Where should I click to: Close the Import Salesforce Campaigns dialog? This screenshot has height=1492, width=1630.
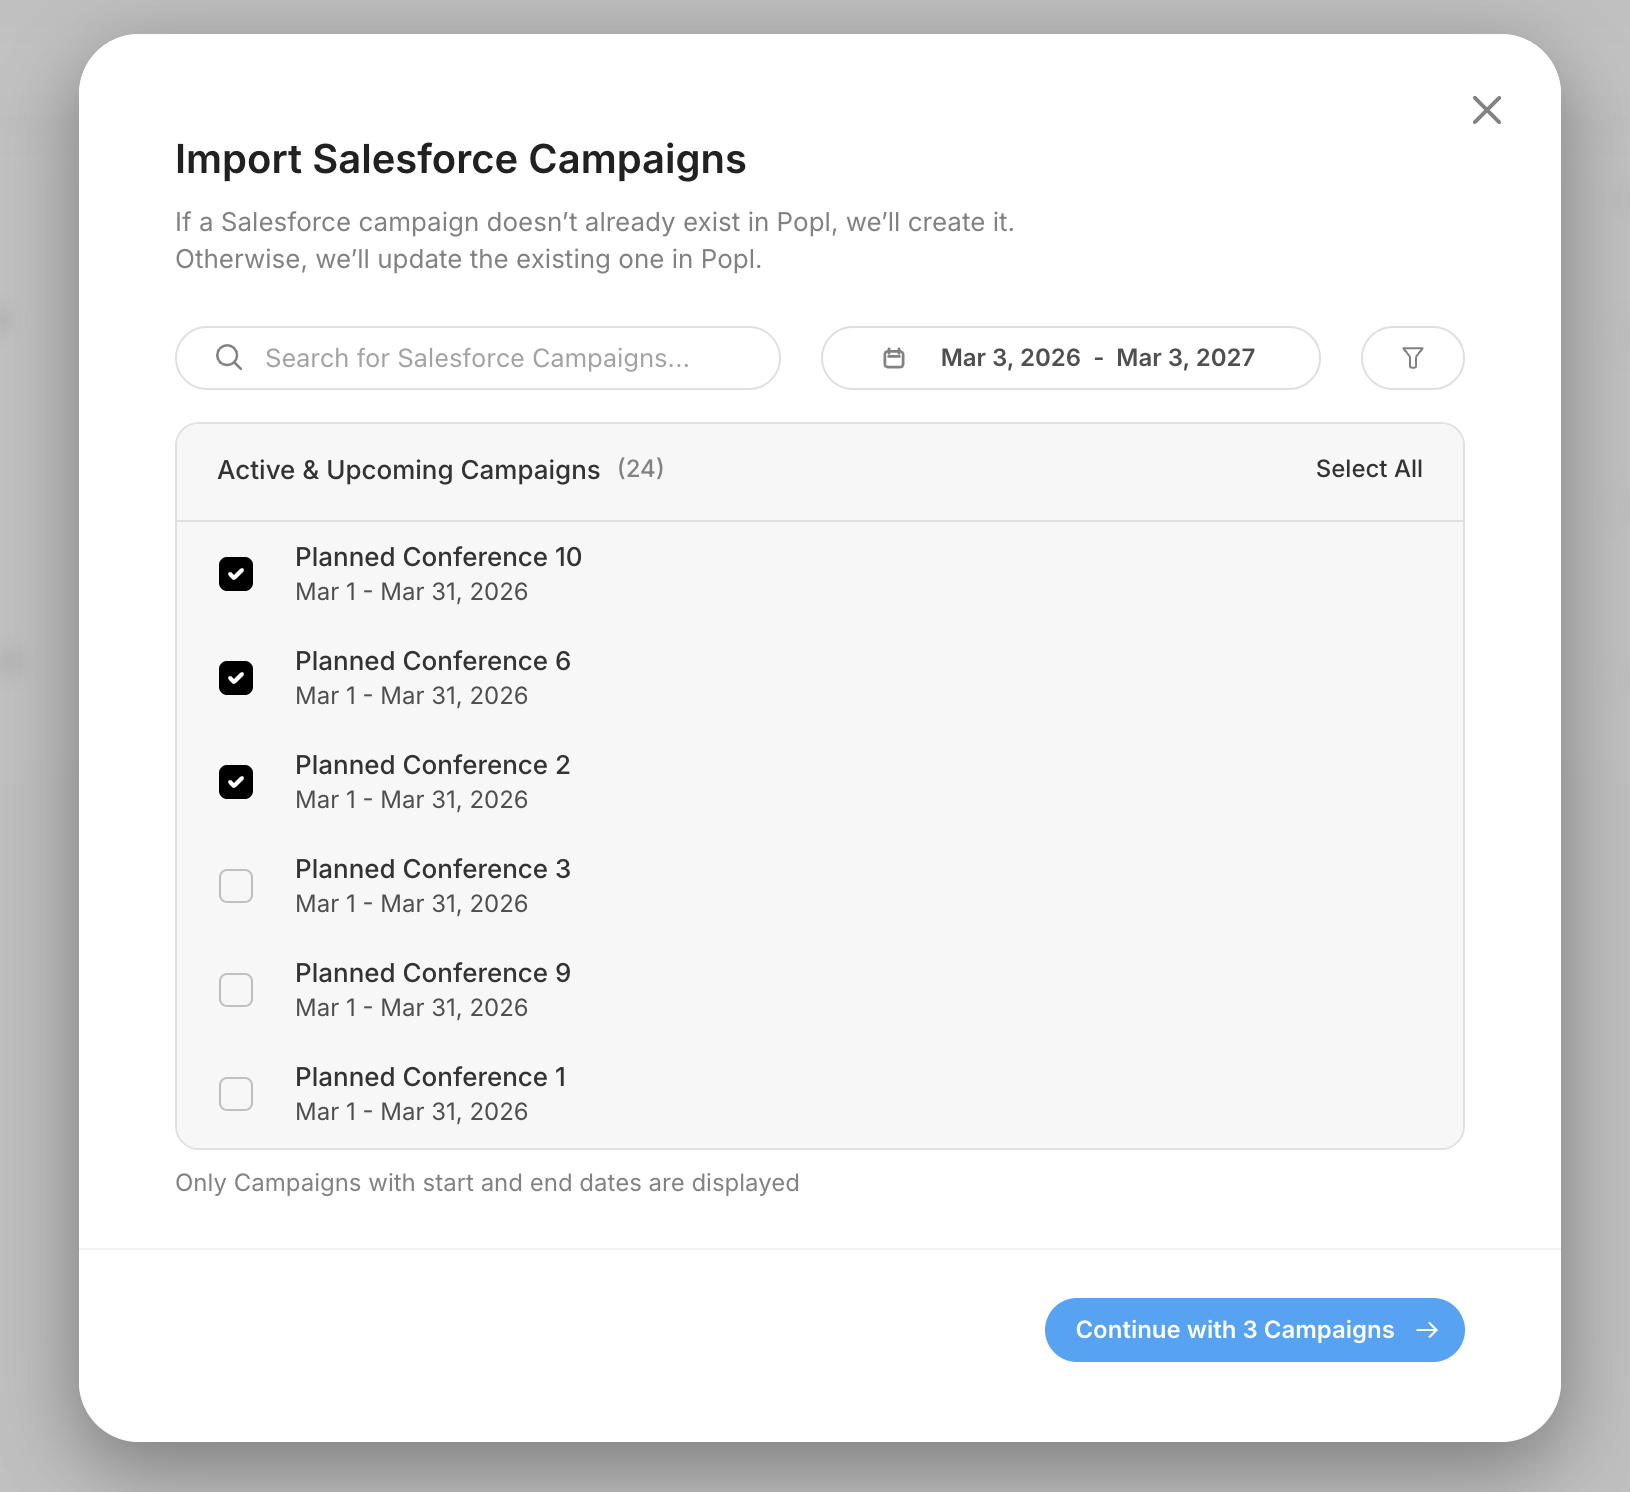point(1486,110)
